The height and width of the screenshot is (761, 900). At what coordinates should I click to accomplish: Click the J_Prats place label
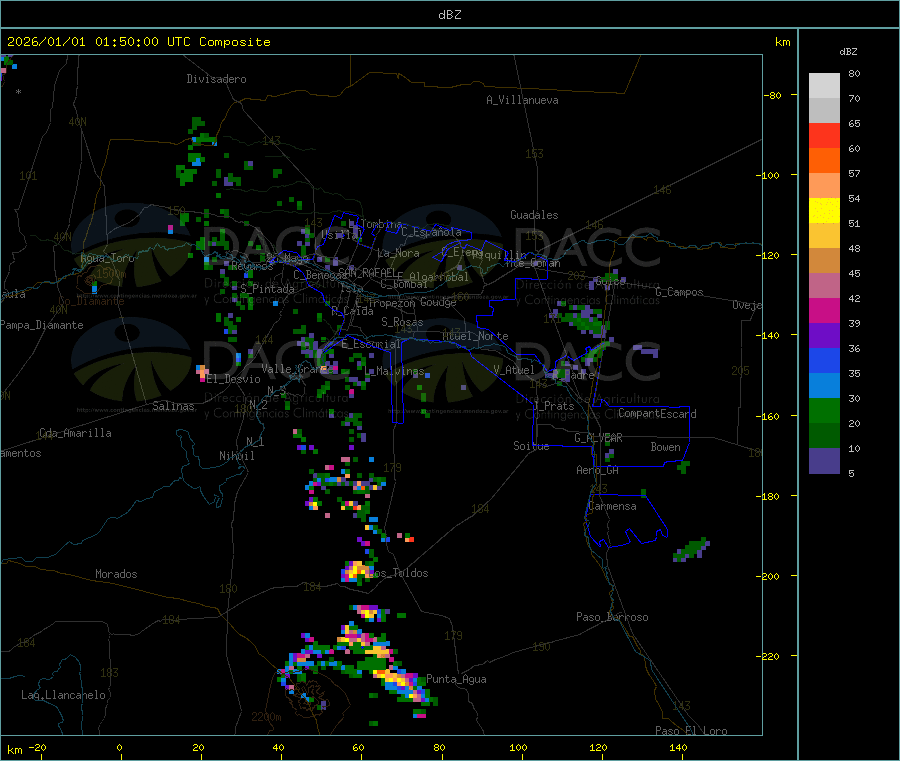[x=554, y=405]
